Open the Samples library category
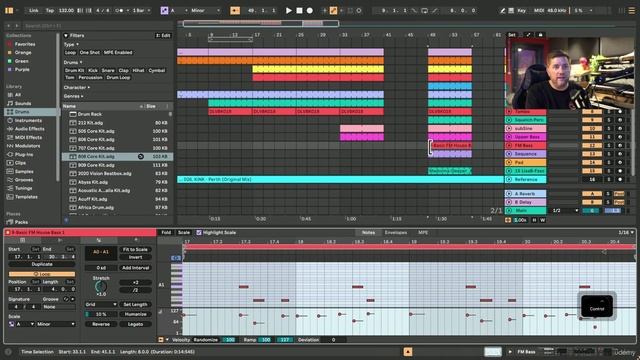 24,171
